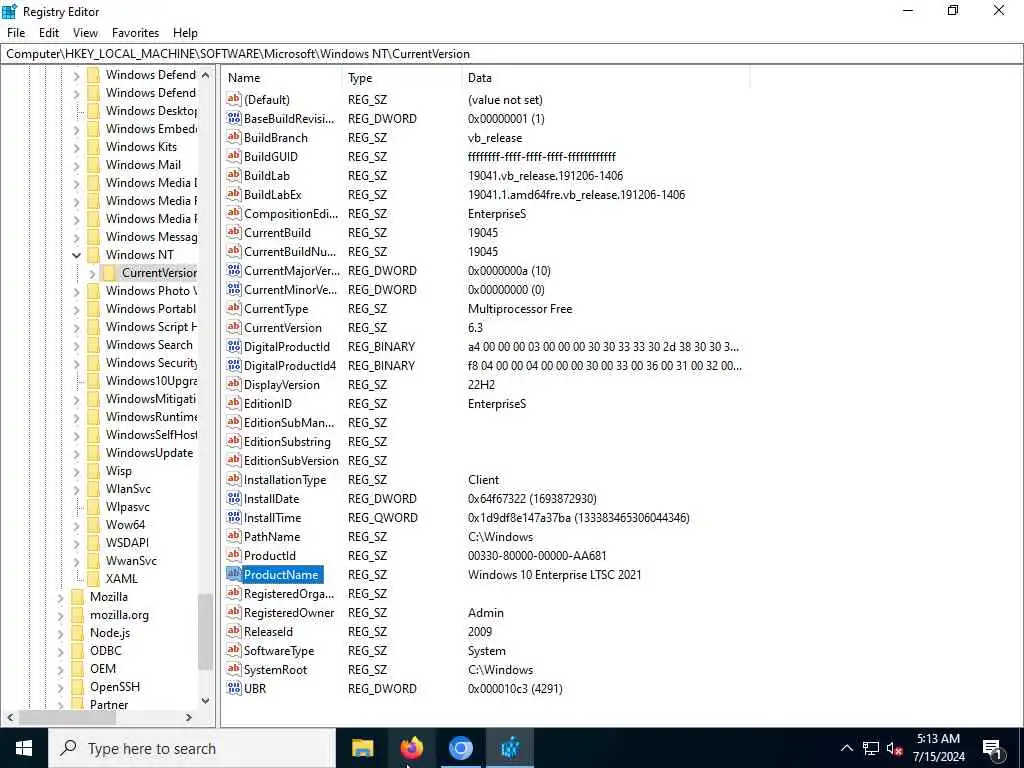Click the folder icon beside Mozilla key
Image resolution: width=1024 pixels, height=768 pixels.
click(78, 597)
